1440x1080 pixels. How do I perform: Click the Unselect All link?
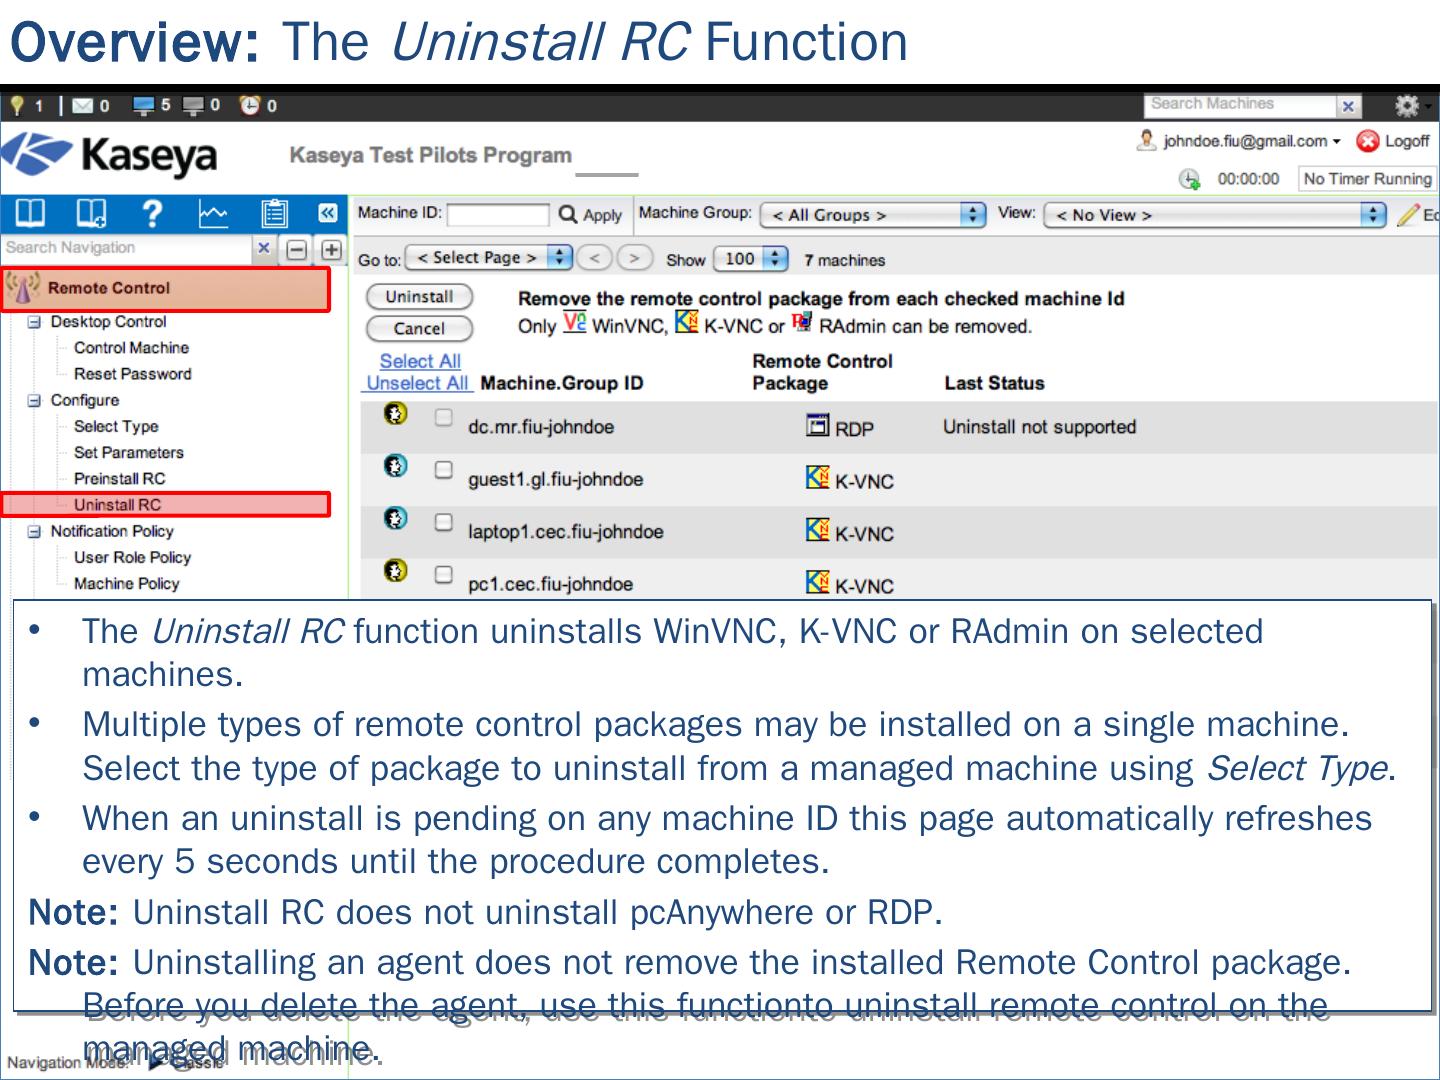417,383
